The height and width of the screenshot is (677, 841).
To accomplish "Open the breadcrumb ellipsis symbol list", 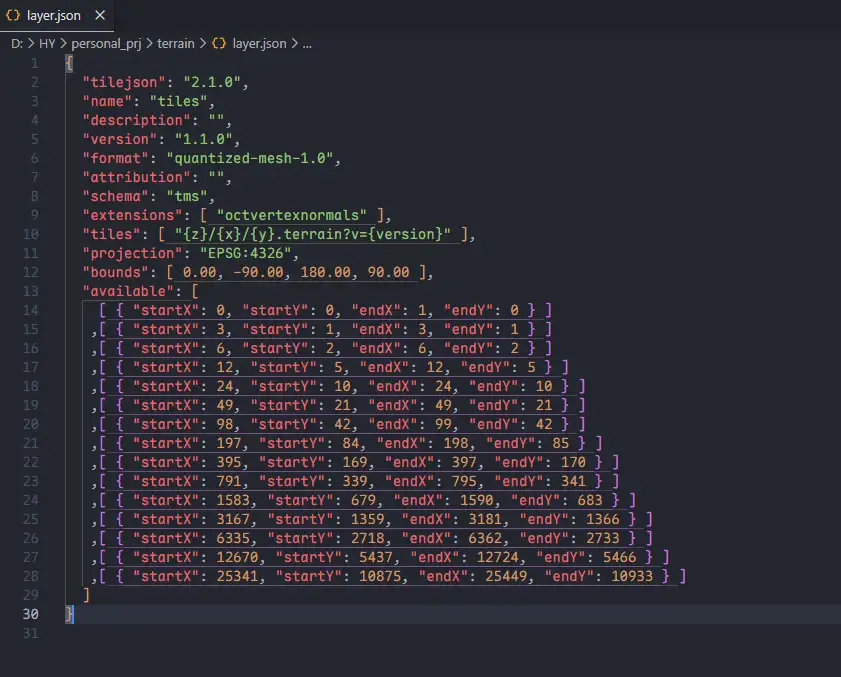I will click(307, 44).
